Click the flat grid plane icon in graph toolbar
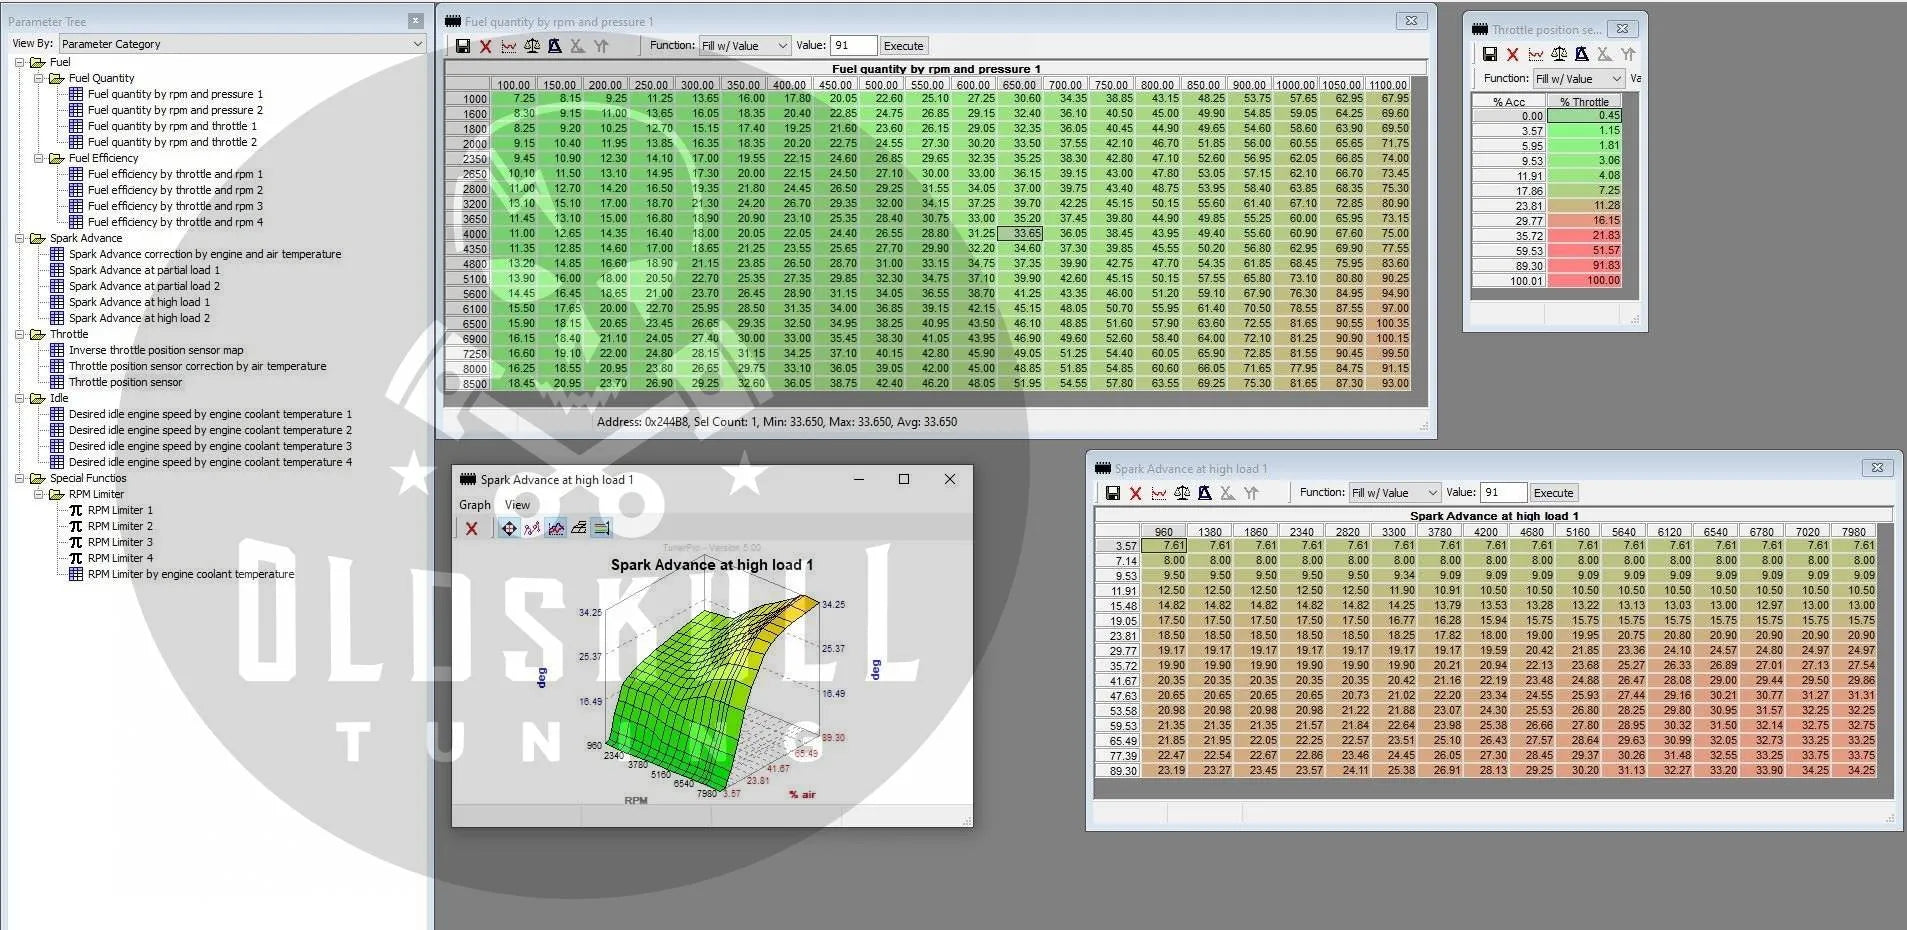 pyautogui.click(x=579, y=528)
